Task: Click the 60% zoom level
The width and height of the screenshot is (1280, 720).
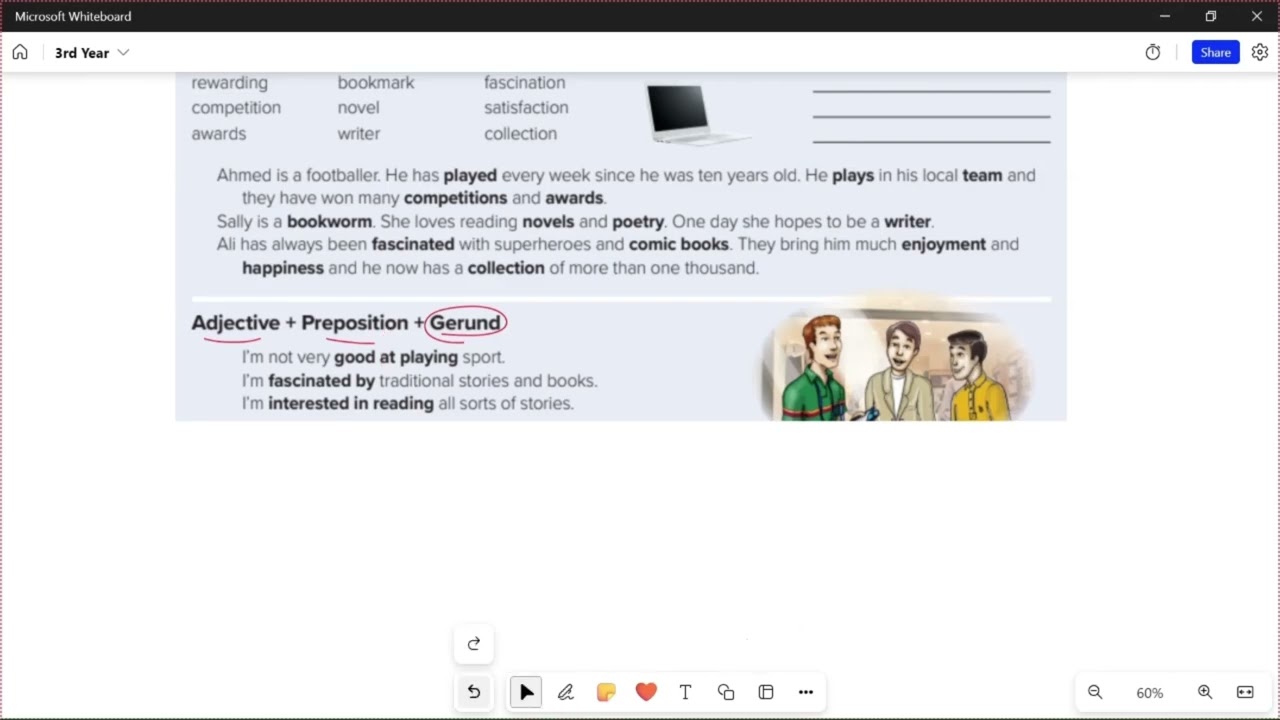Action: tap(1150, 693)
